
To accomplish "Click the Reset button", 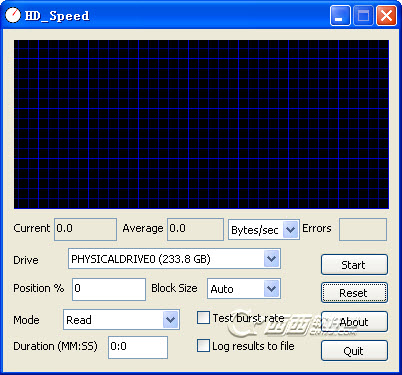I will [x=354, y=293].
